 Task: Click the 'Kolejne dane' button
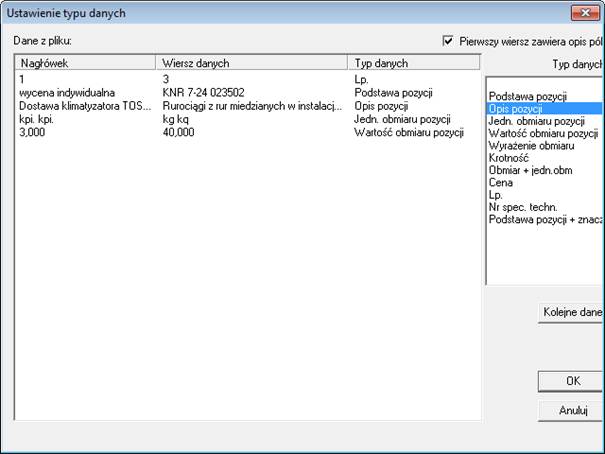click(572, 312)
